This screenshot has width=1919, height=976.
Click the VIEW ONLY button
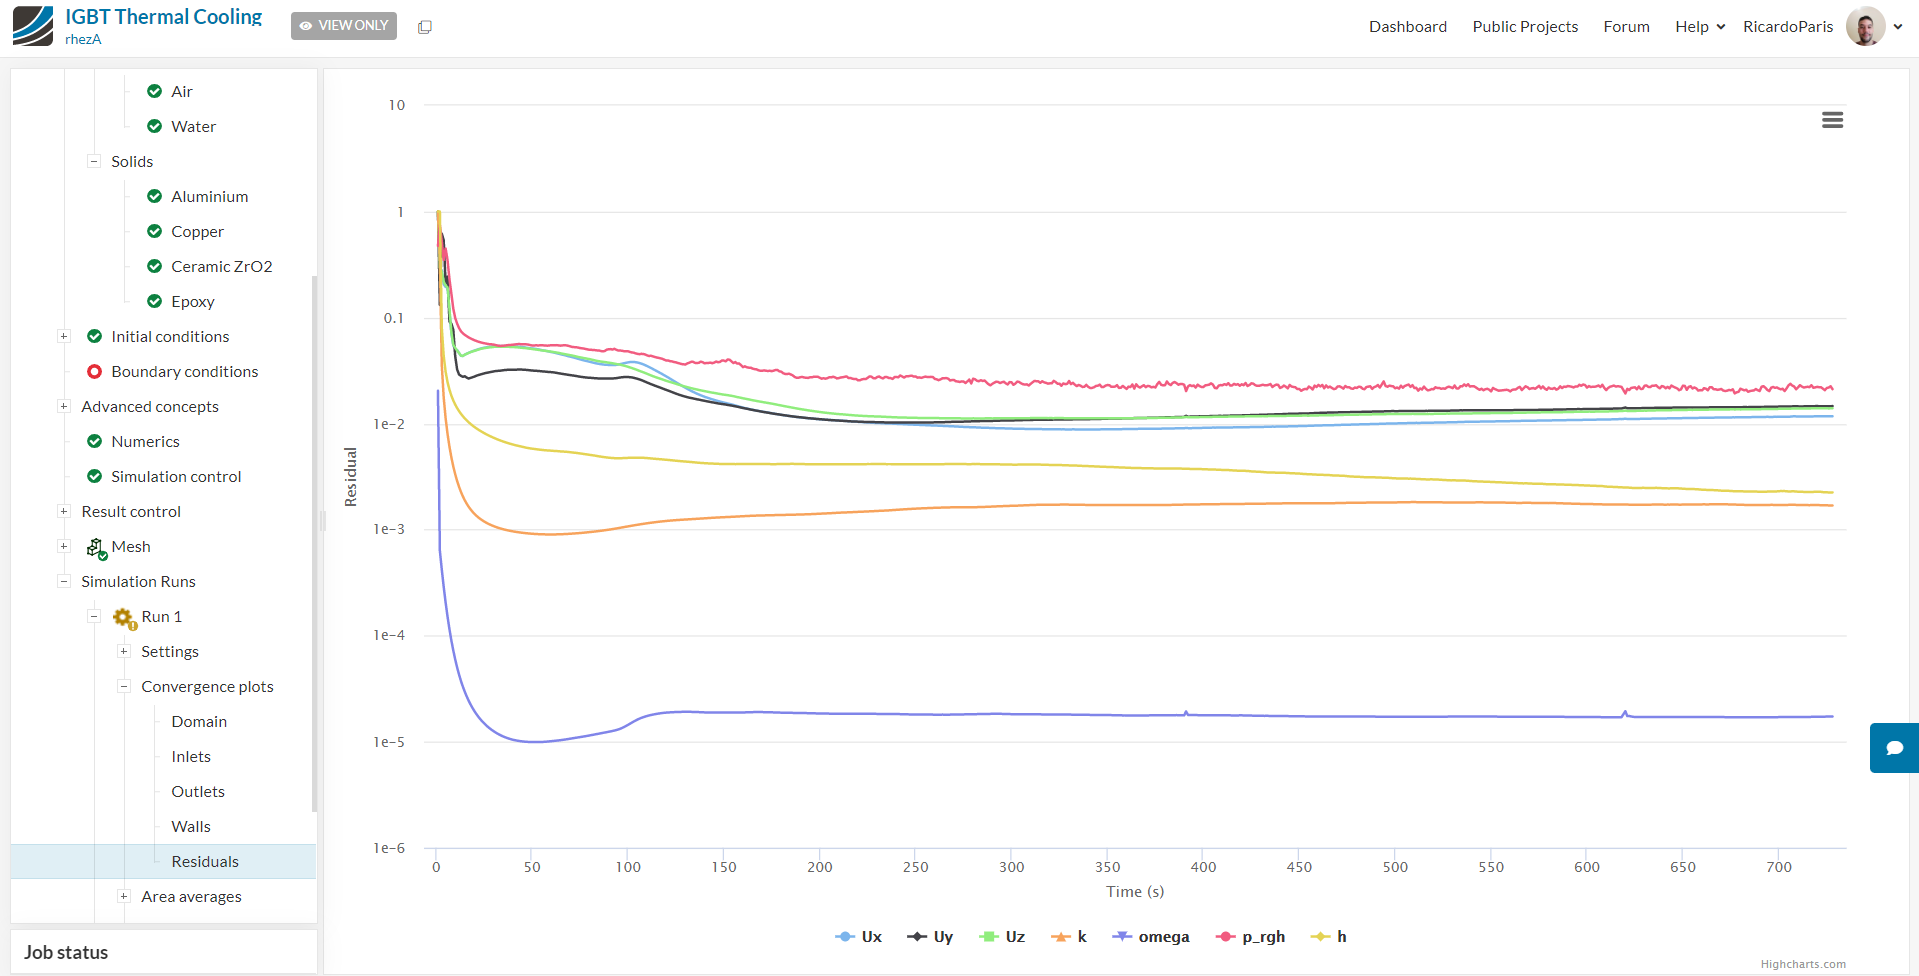click(344, 26)
